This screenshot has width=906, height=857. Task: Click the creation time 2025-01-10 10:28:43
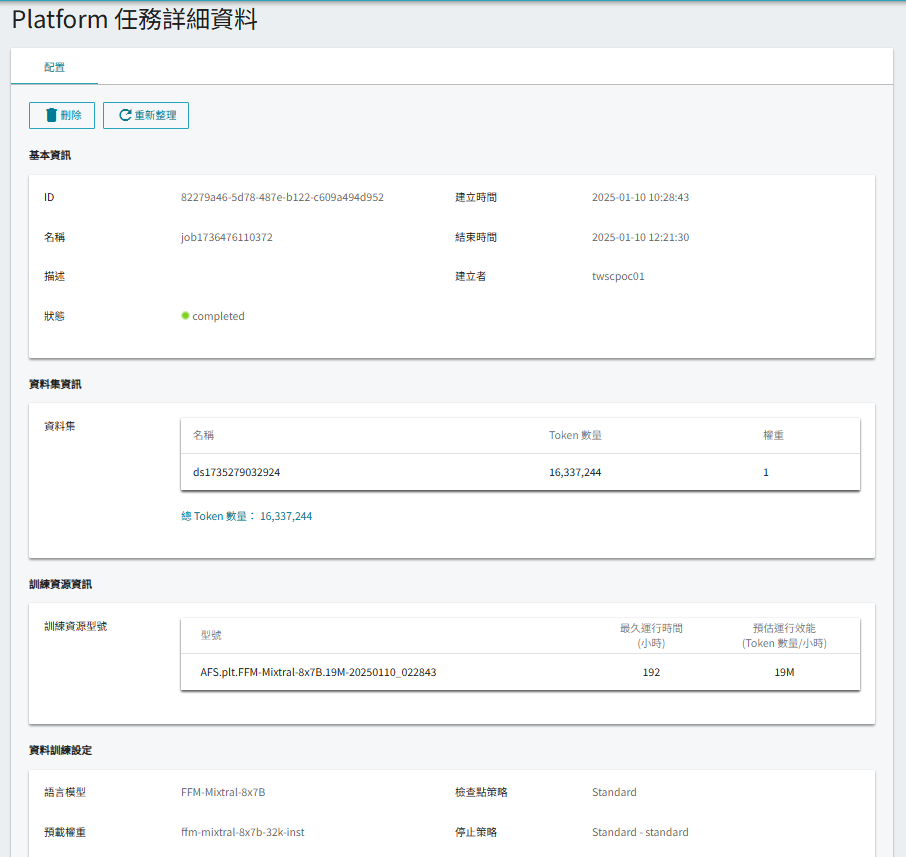(x=640, y=197)
